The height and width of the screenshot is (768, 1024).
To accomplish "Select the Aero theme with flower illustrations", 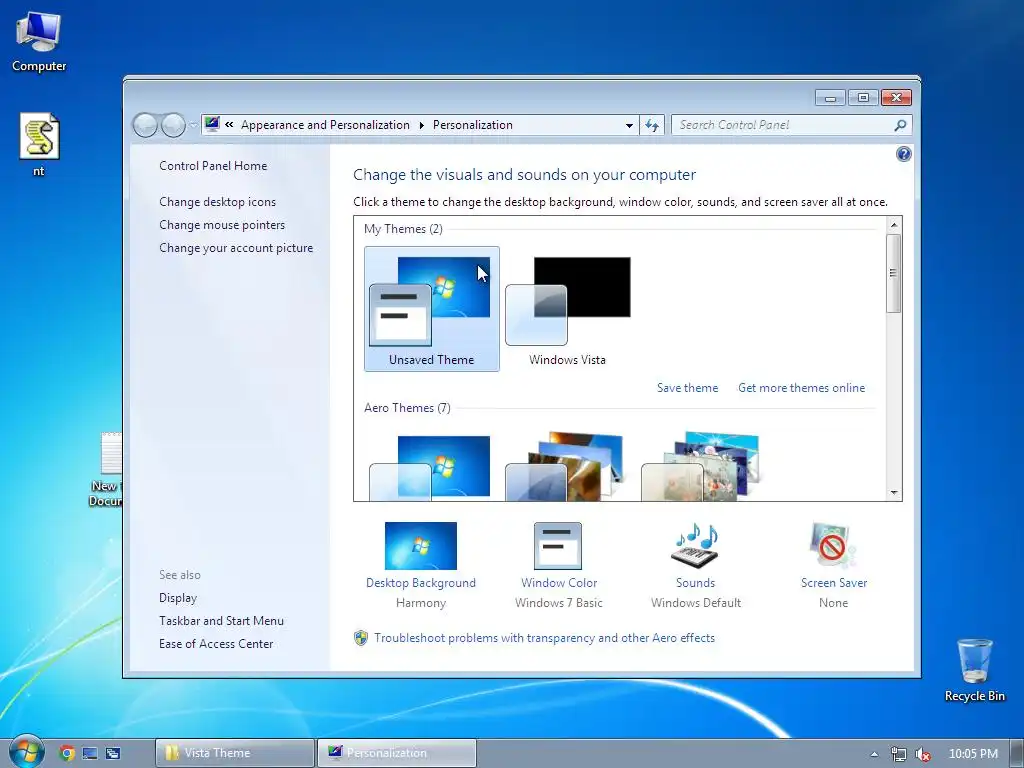I will click(x=702, y=466).
